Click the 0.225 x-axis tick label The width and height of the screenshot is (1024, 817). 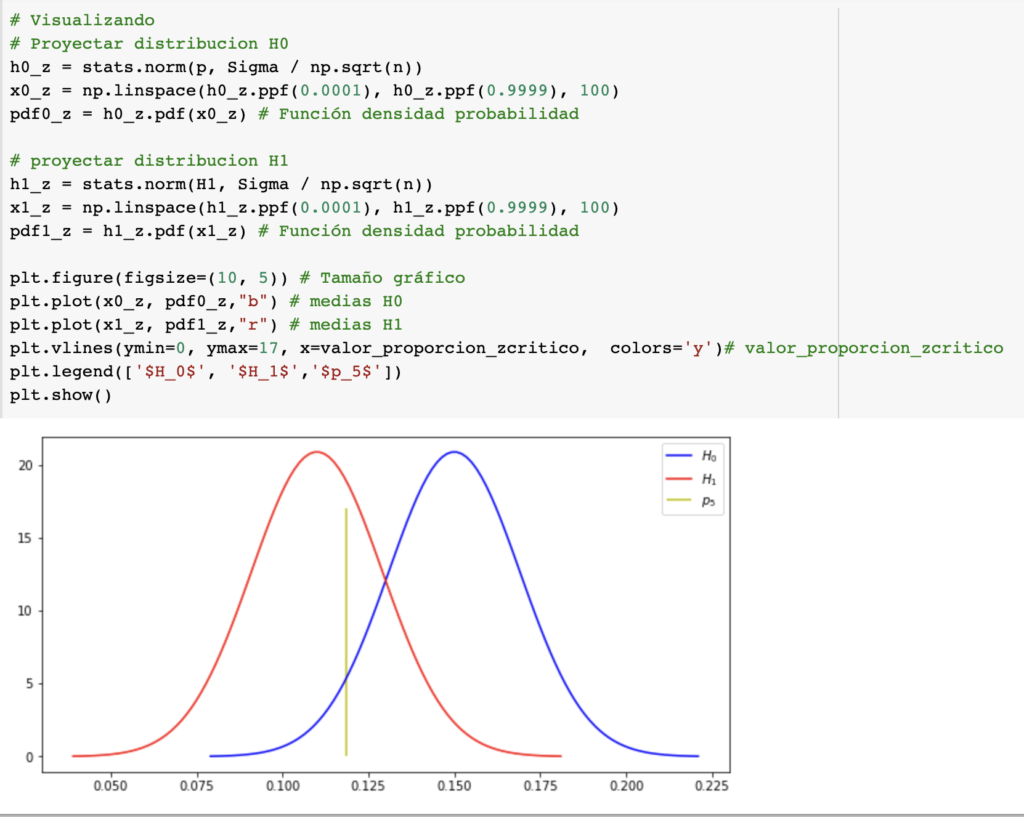[713, 786]
